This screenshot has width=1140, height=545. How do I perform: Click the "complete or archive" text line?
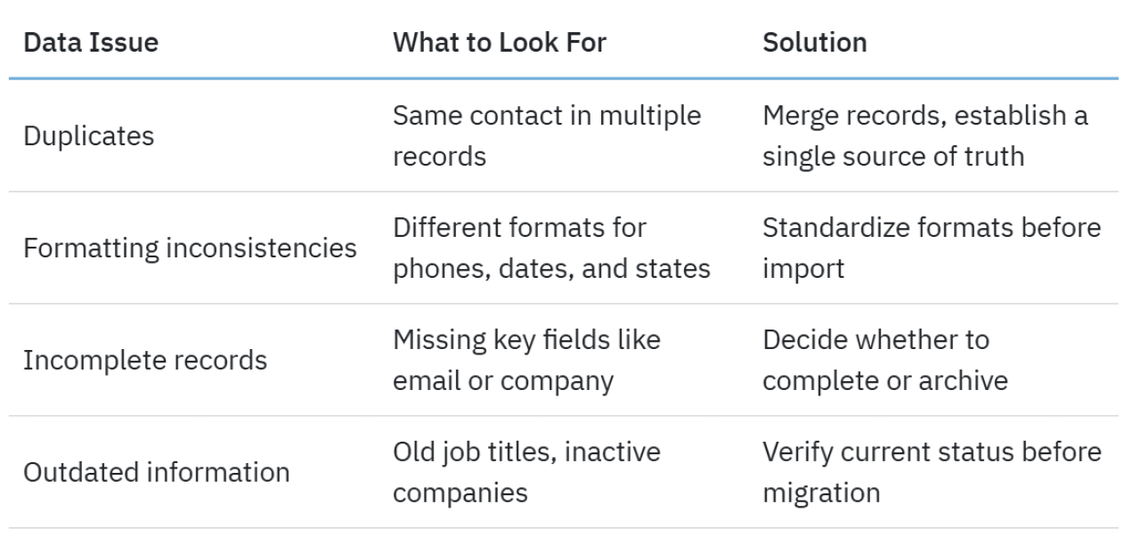click(885, 381)
